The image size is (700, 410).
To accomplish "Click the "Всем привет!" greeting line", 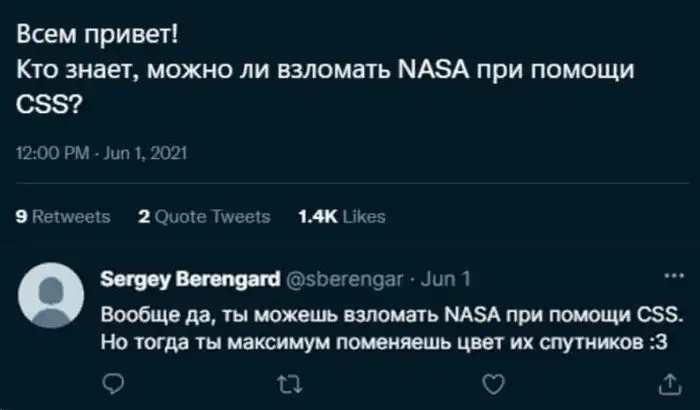I will point(99,38).
